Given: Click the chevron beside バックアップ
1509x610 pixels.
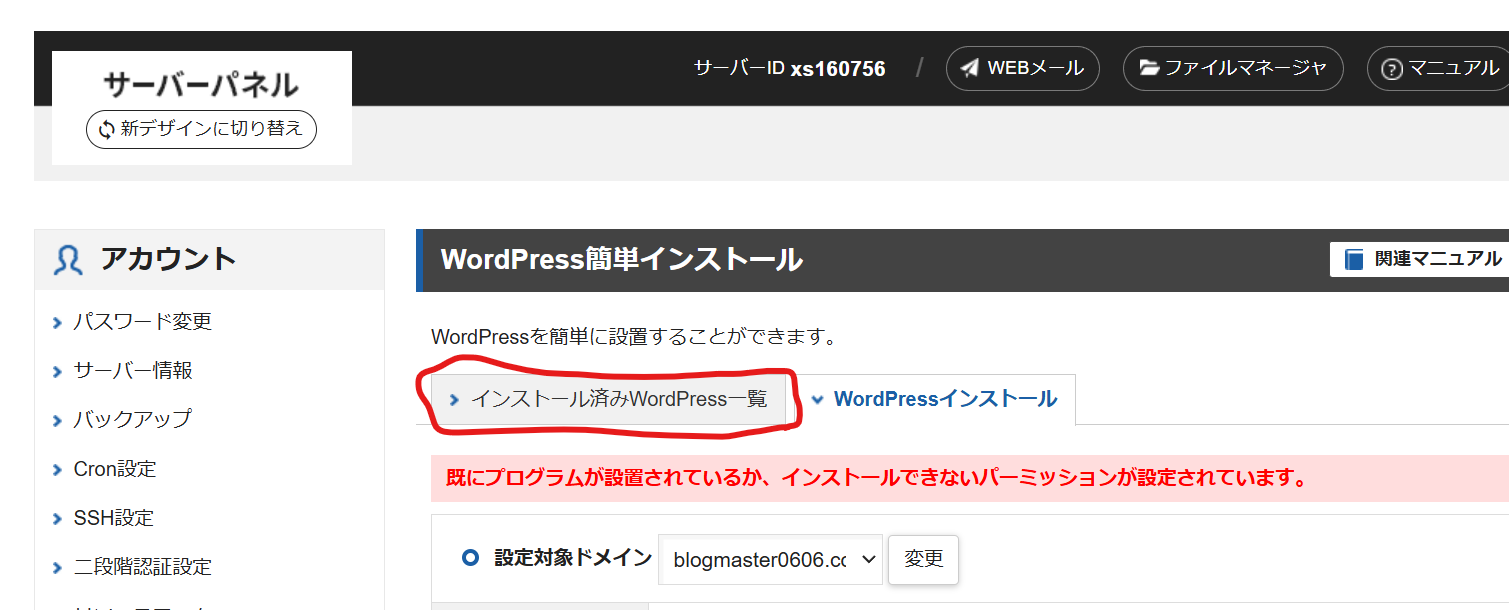Looking at the screenshot, I should (x=57, y=420).
